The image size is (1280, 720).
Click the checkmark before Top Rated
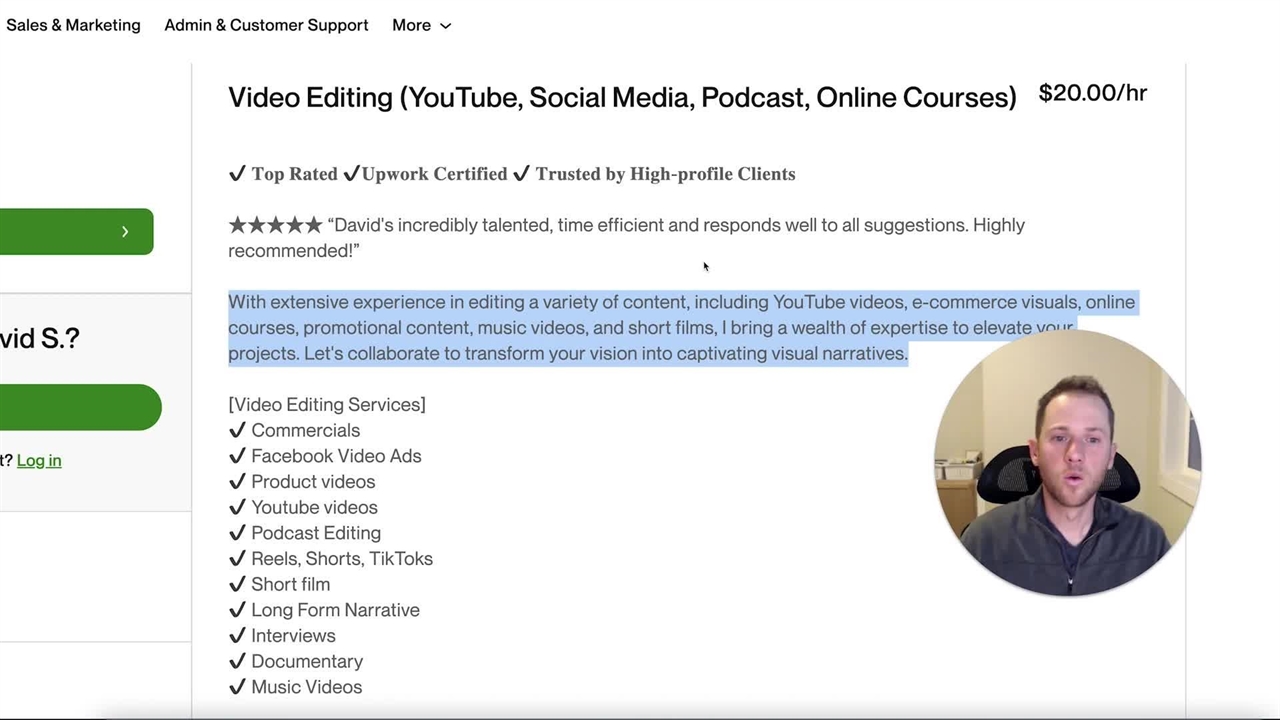point(237,174)
